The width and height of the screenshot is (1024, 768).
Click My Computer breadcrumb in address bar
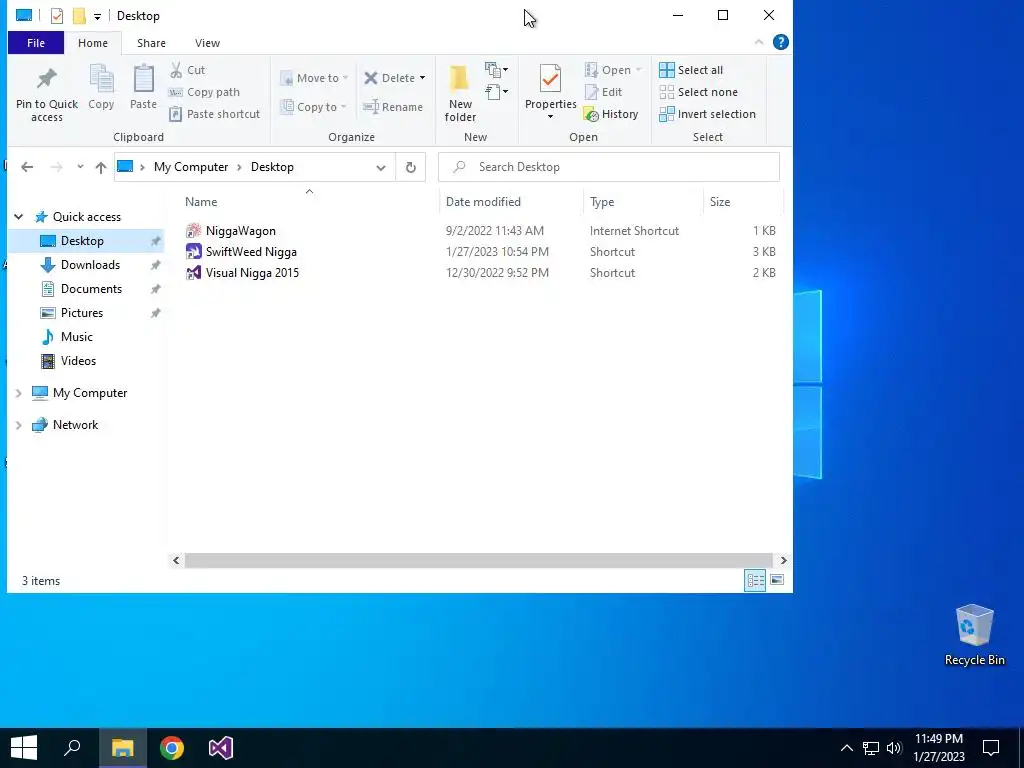[x=191, y=167]
